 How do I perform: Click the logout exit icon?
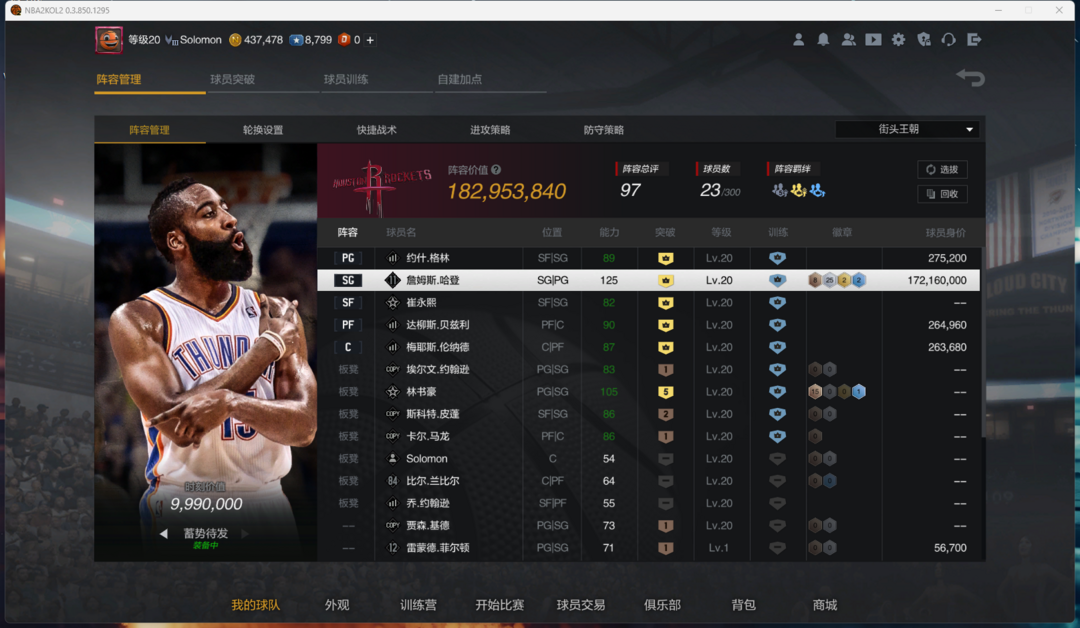(974, 40)
